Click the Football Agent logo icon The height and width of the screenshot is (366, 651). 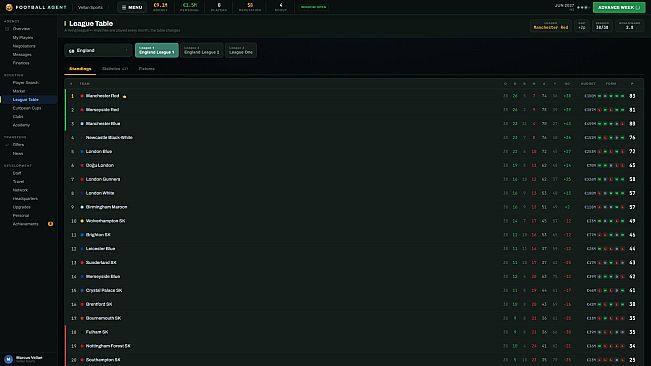pos(9,7)
